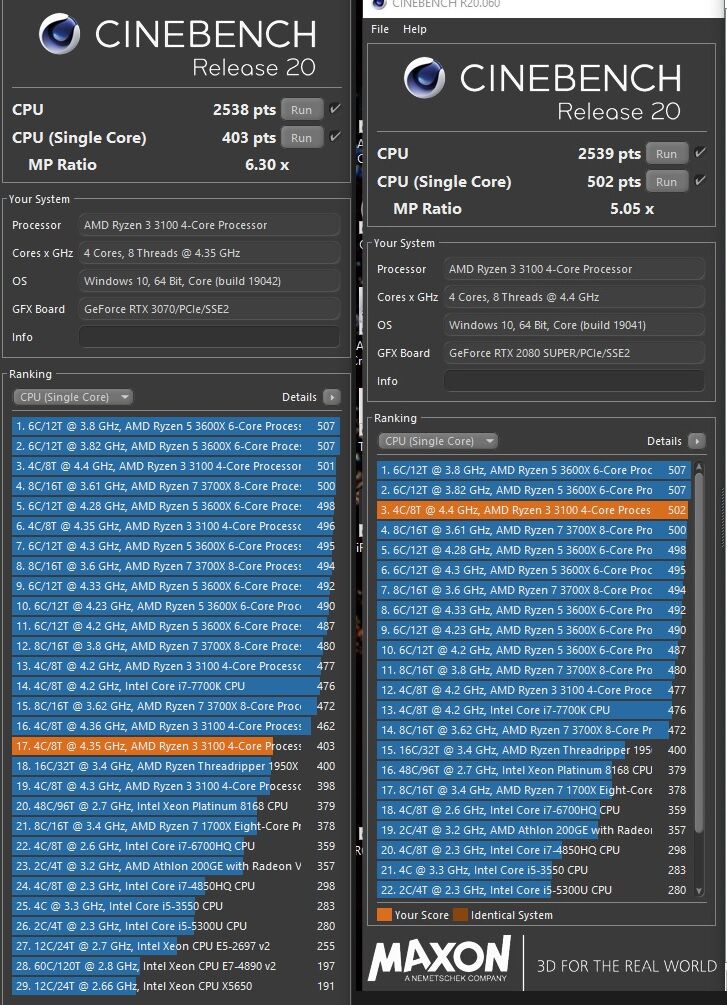727x1005 pixels.
Task: Click Processor field in left window's Your System
Action: click(x=209, y=225)
